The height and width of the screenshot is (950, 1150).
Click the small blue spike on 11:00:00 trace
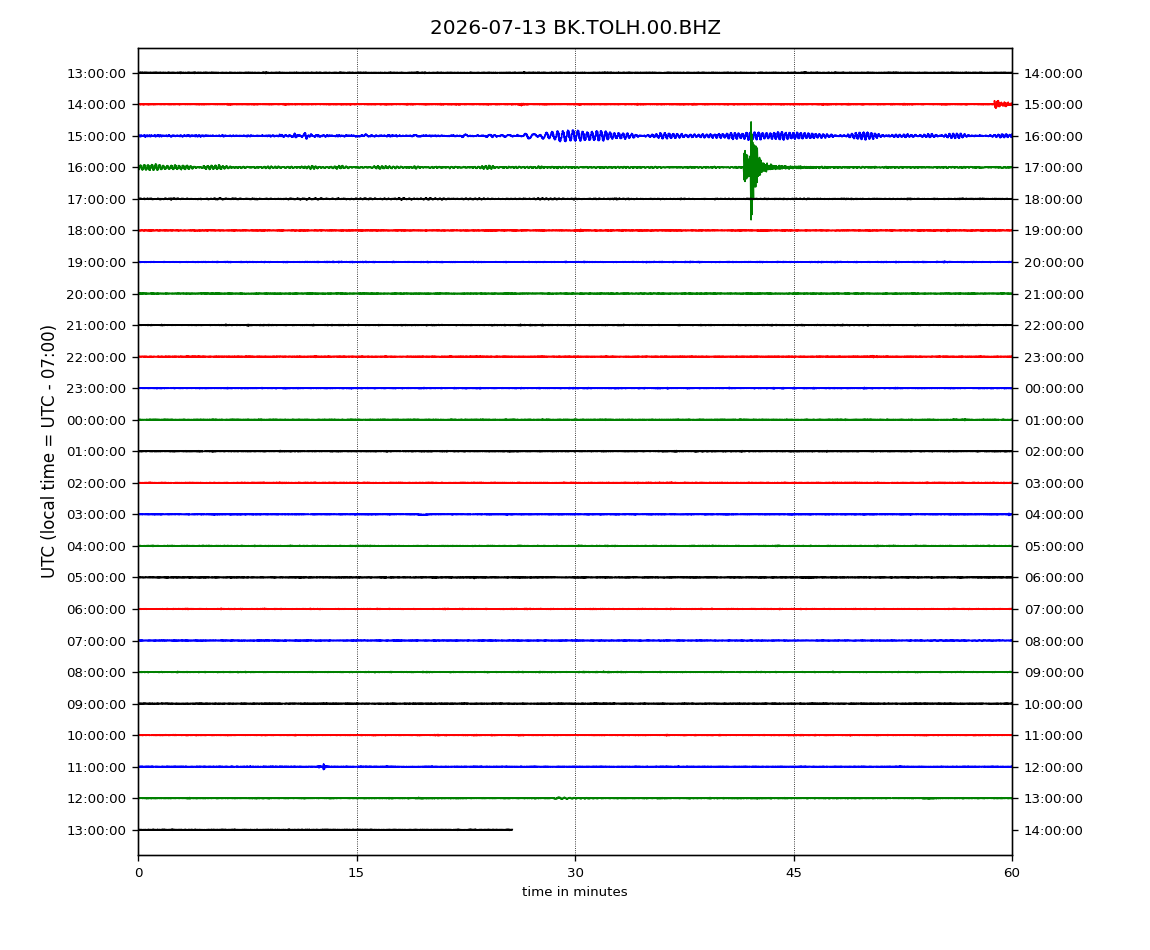(323, 767)
